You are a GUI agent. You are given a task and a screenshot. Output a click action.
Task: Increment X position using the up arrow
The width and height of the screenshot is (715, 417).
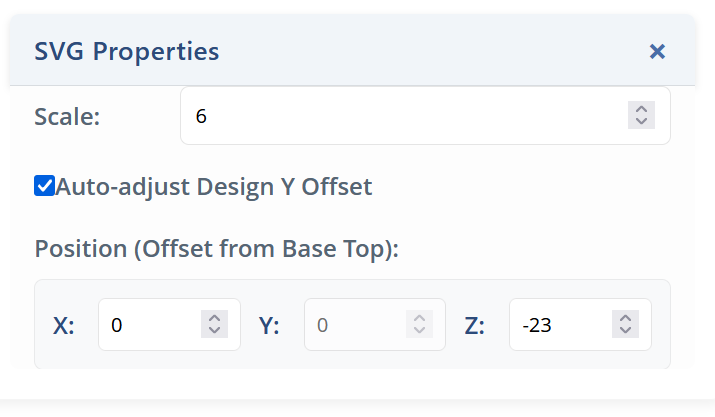pyautogui.click(x=213, y=319)
